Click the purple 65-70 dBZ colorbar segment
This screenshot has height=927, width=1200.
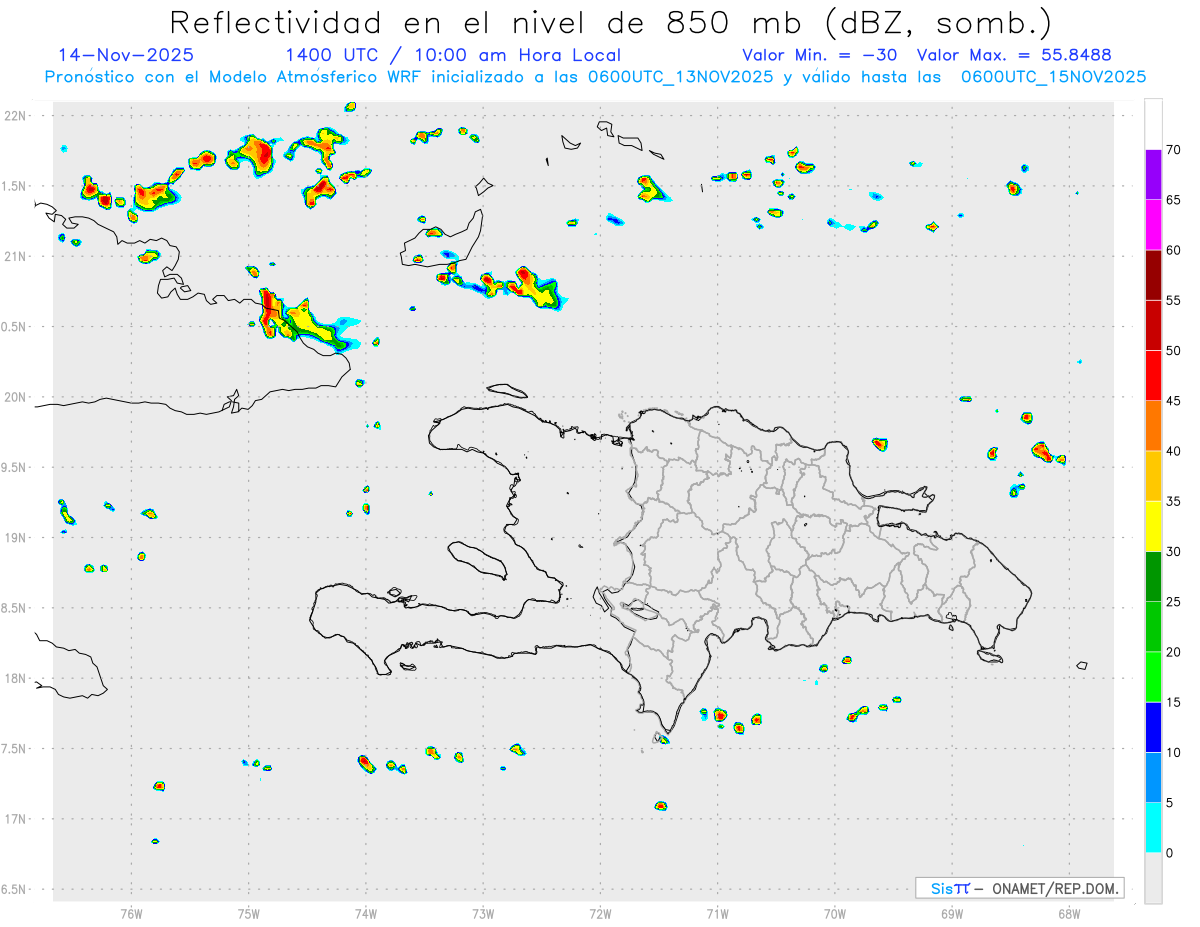[x=1153, y=175]
